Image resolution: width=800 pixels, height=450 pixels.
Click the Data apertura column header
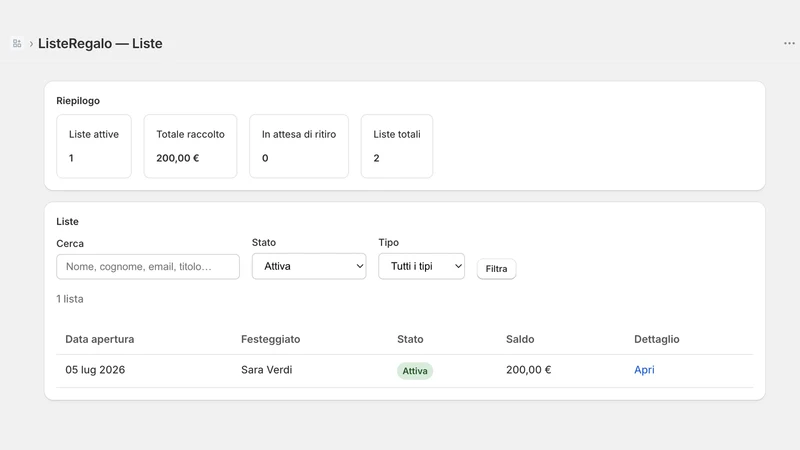[x=99, y=339]
